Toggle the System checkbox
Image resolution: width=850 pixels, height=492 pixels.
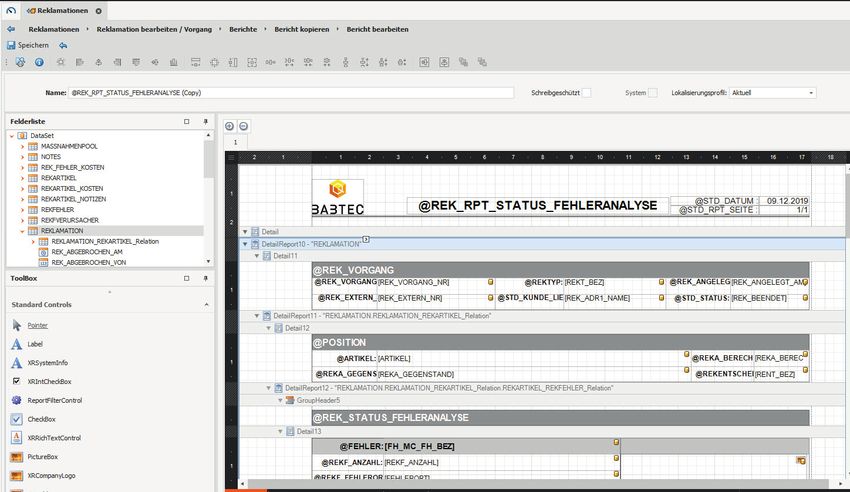click(653, 93)
